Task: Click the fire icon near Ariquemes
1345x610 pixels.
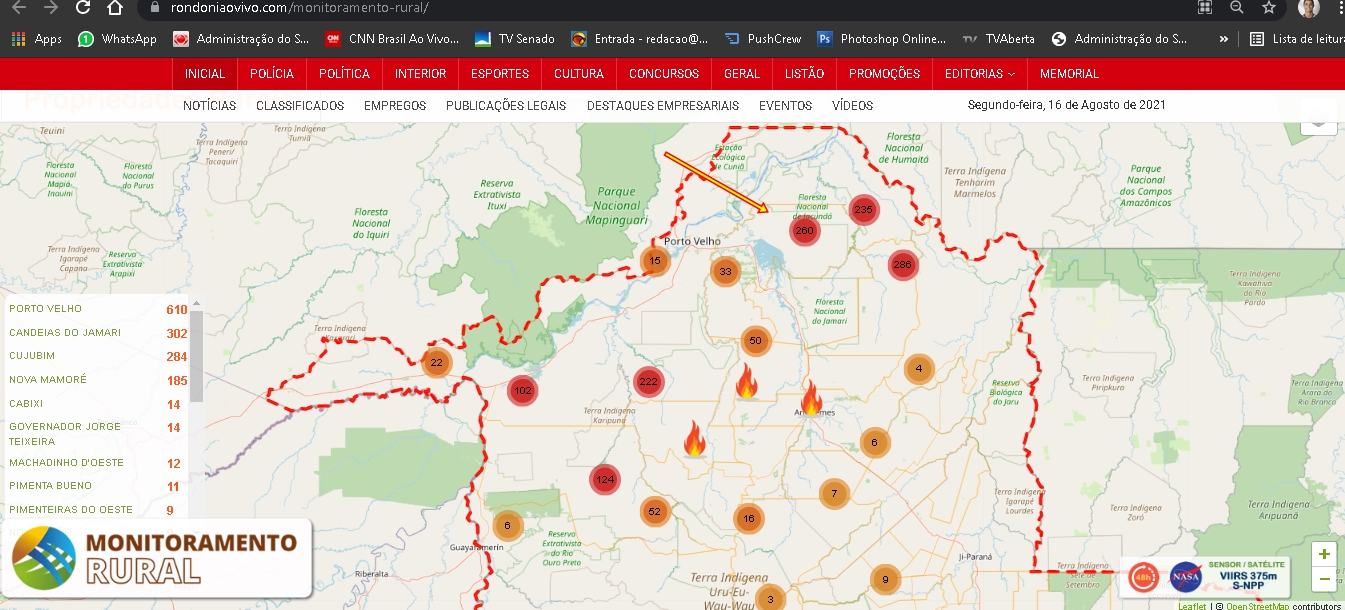Action: (810, 398)
